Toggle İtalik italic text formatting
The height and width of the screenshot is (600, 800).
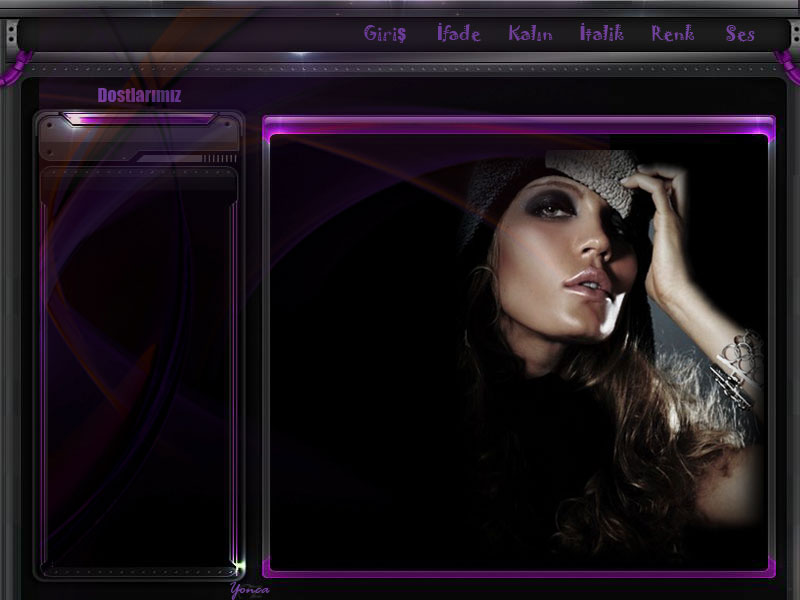click(602, 34)
